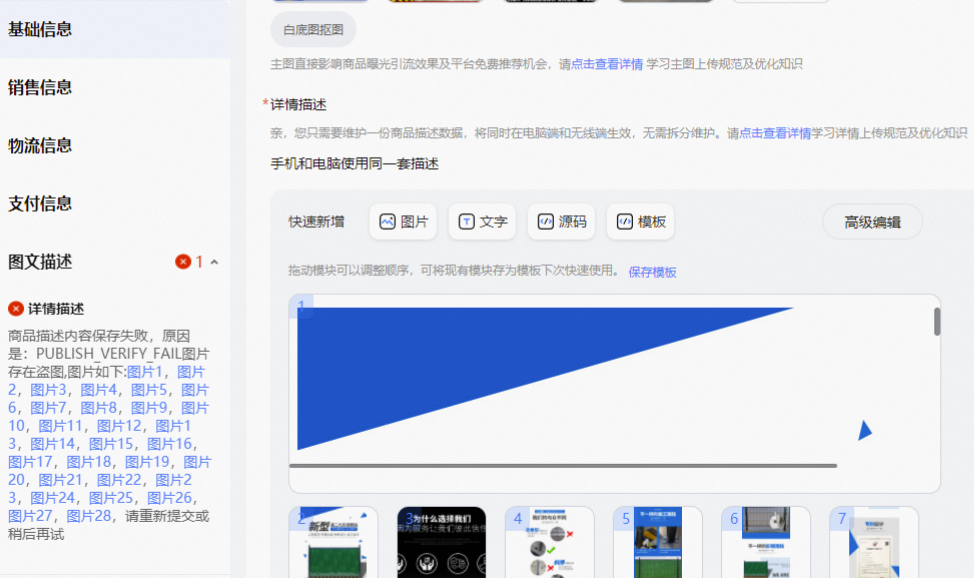Click the image icon inside 图片 button

coord(387,222)
